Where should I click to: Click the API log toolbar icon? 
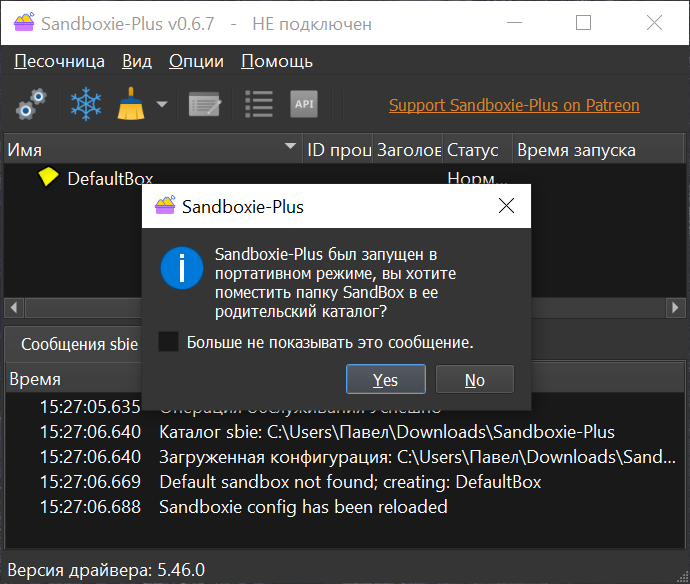(x=304, y=104)
